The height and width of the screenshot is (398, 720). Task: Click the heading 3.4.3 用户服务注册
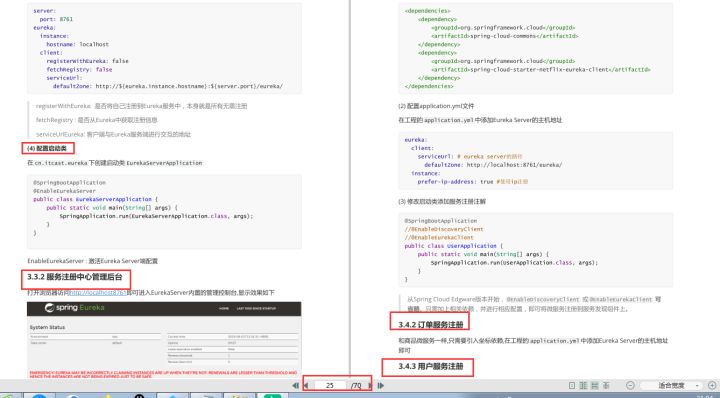(x=431, y=366)
